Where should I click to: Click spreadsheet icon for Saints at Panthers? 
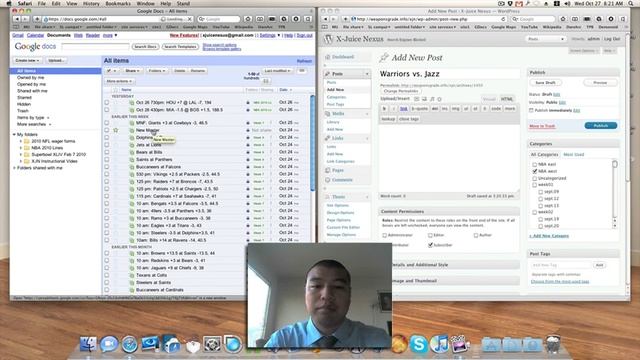tap(131, 159)
